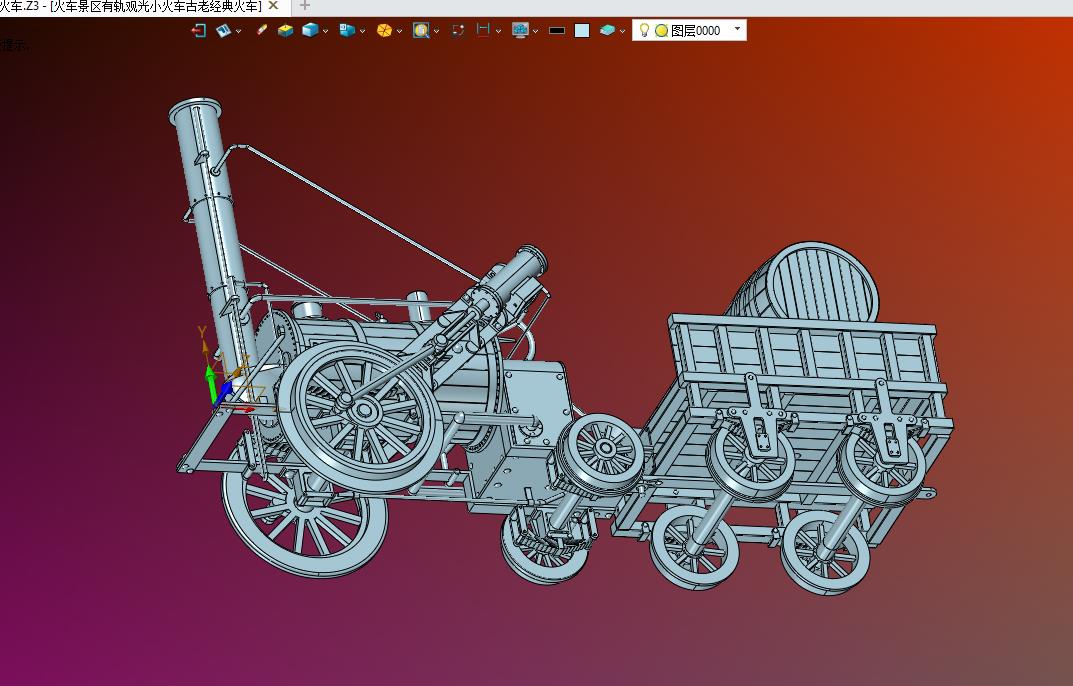1073x686 pixels.
Task: Click the dashed selection box icon
Action: tap(458, 30)
